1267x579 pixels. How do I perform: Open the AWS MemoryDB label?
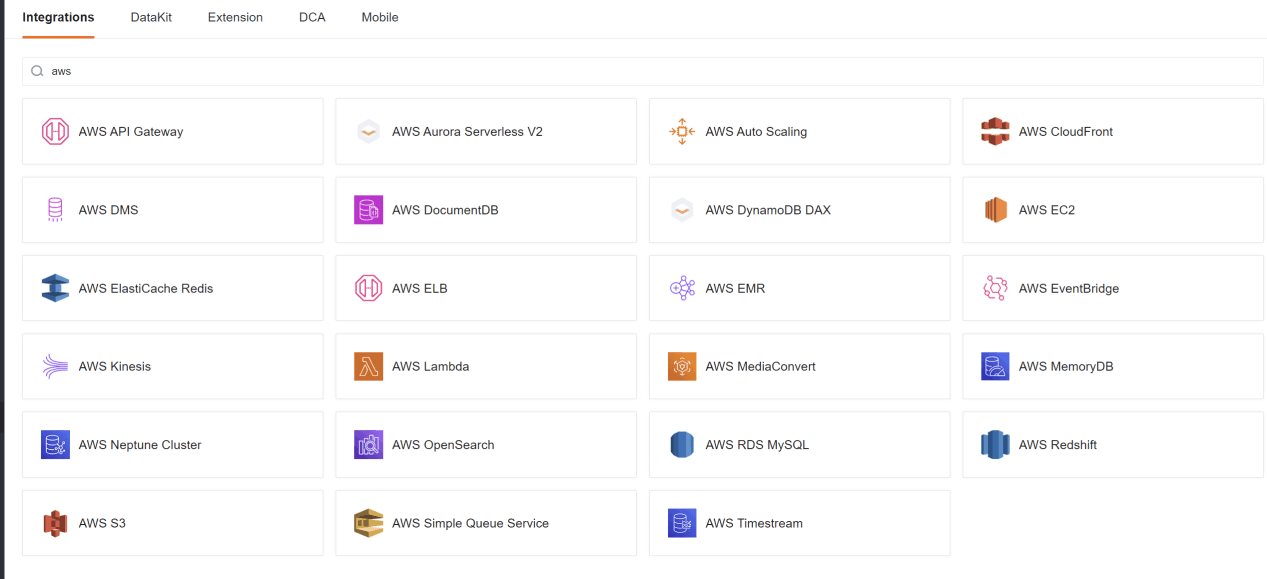(x=1066, y=366)
